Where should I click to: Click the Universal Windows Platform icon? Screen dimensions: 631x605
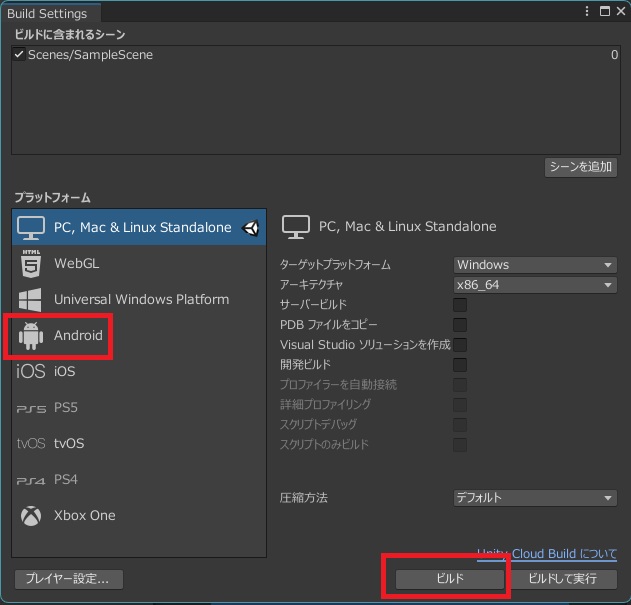[x=31, y=299]
